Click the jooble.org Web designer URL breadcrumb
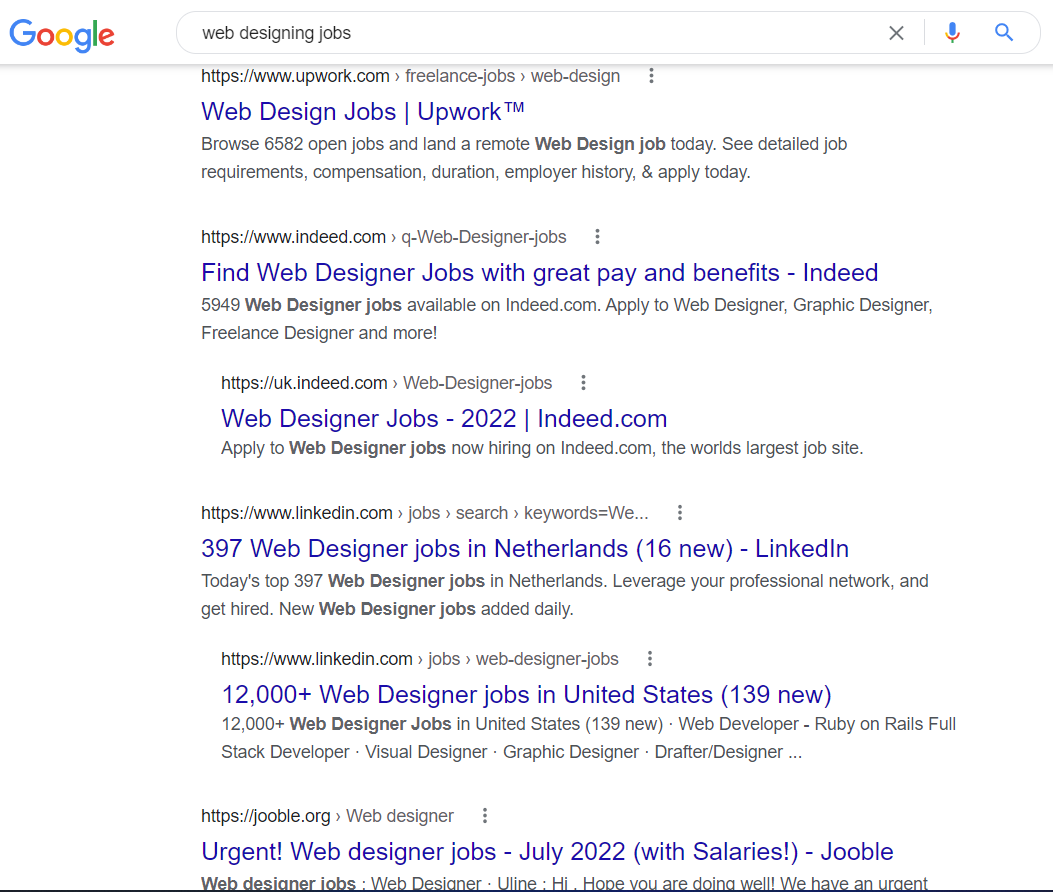 coord(327,816)
